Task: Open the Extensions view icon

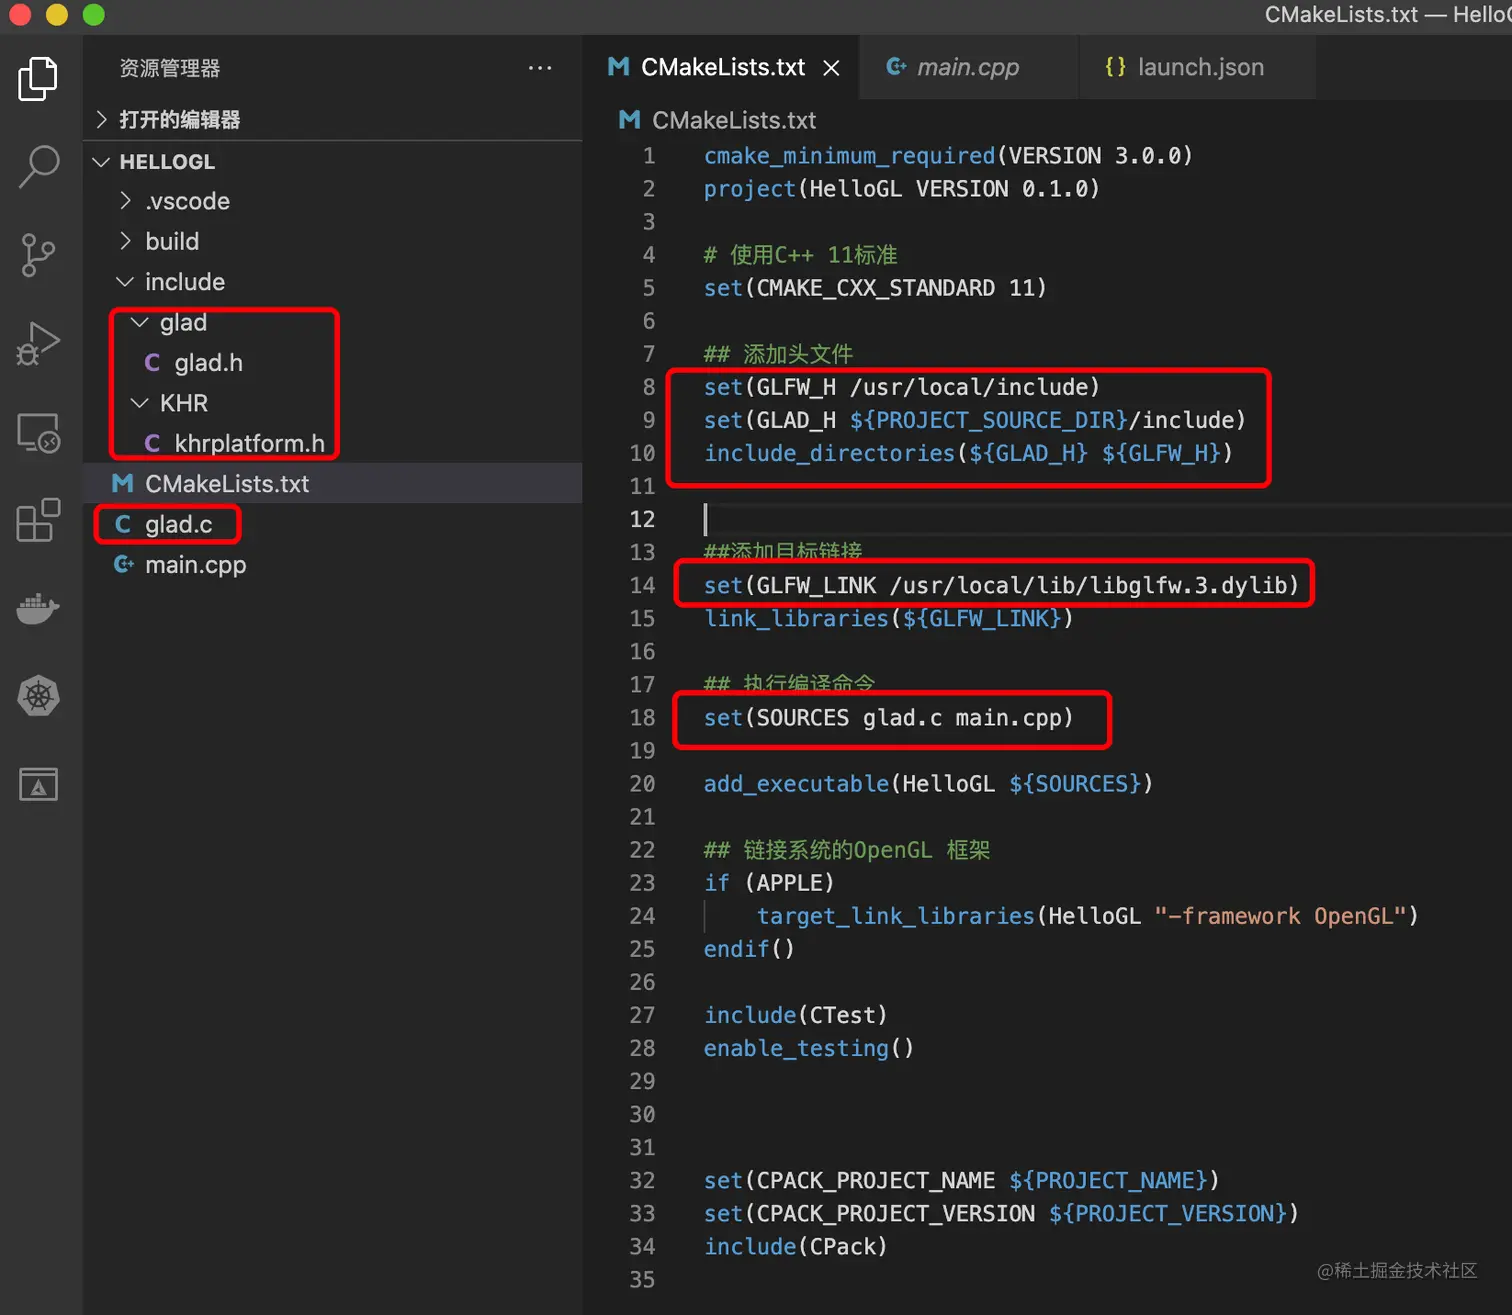Action: pos(38,520)
